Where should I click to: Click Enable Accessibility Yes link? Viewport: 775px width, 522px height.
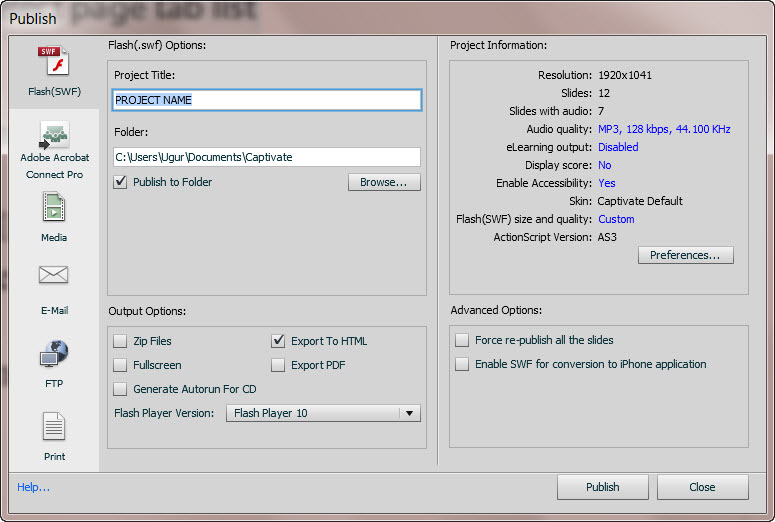click(606, 183)
